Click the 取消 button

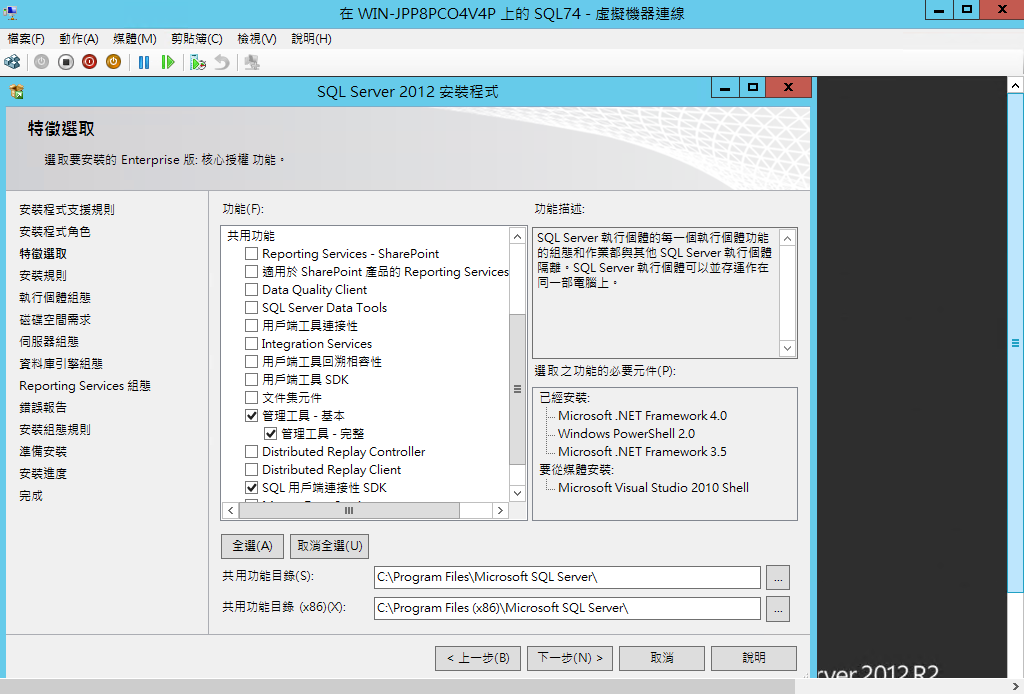[662, 658]
